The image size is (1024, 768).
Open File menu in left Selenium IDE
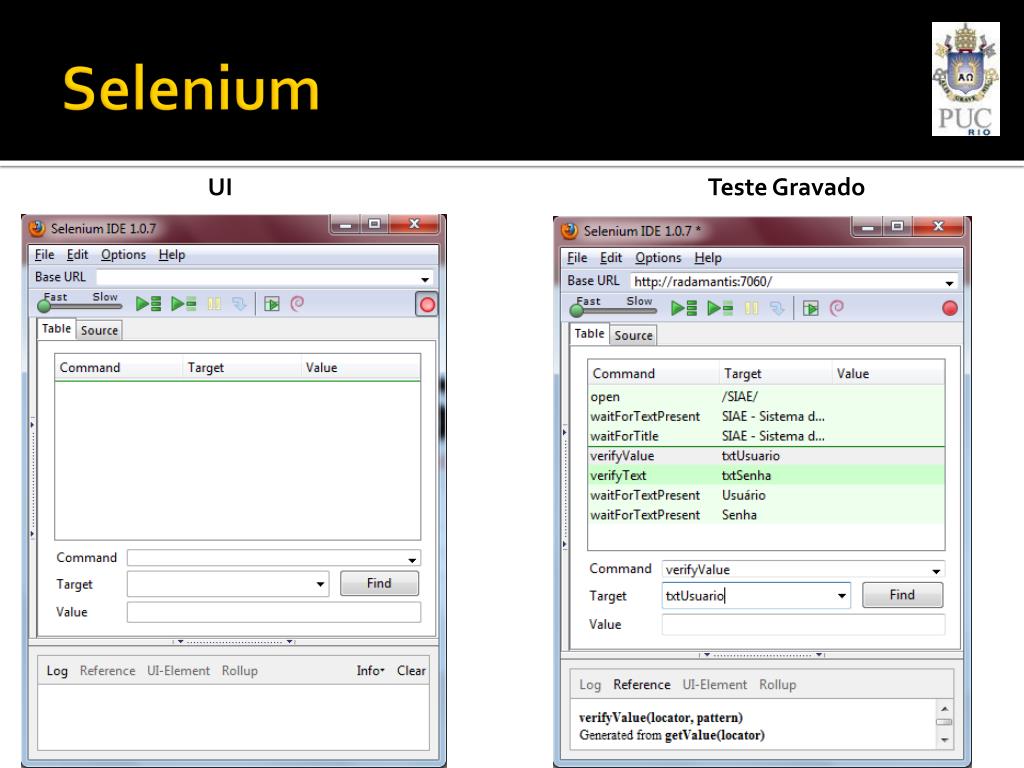coord(44,255)
